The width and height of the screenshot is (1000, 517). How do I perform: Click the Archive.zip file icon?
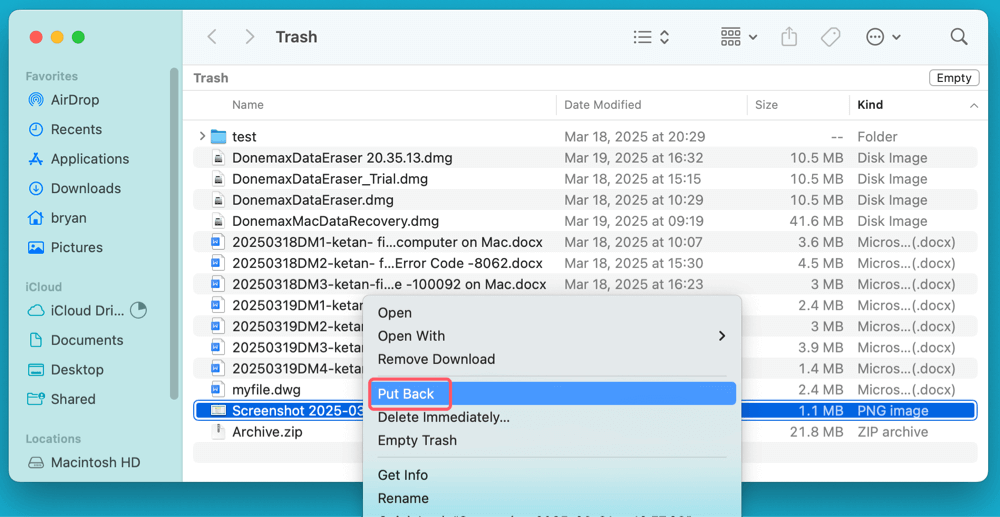tap(219, 432)
